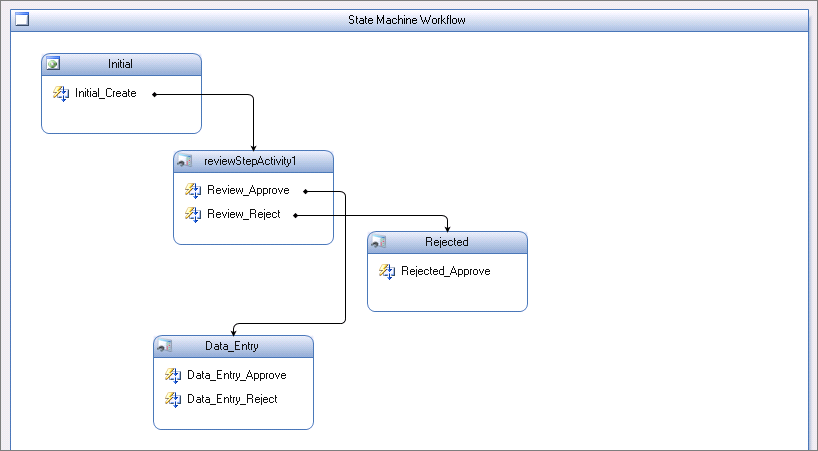Click the Review_Reject event icon

[x=193, y=214]
